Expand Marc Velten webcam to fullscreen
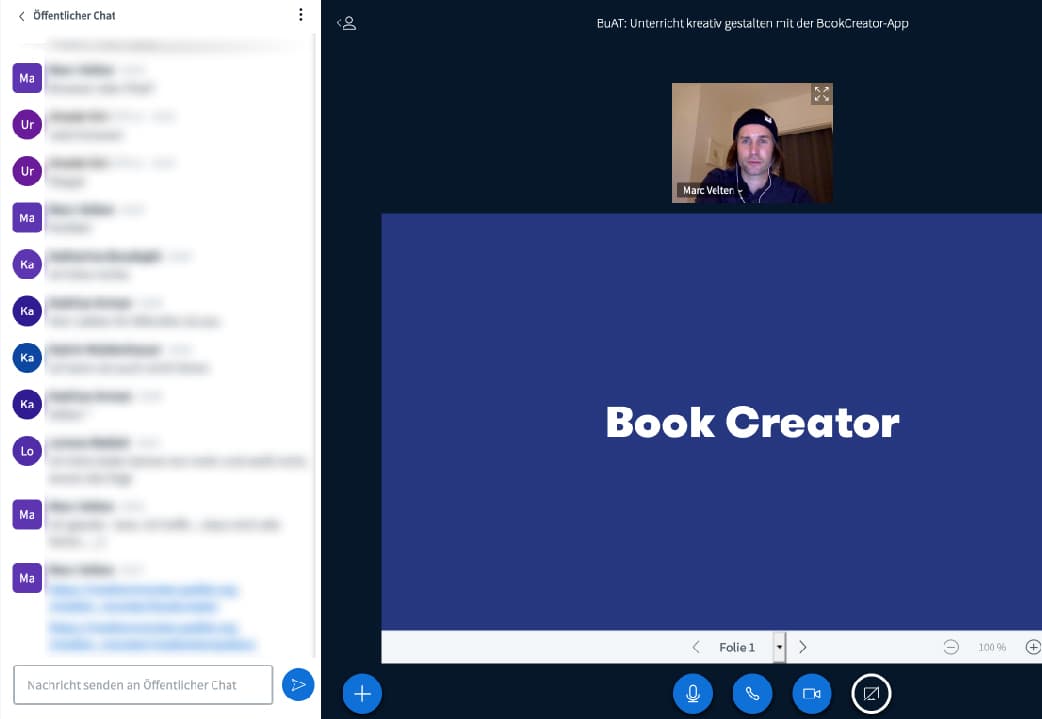Image resolution: width=1042 pixels, height=719 pixels. point(821,94)
